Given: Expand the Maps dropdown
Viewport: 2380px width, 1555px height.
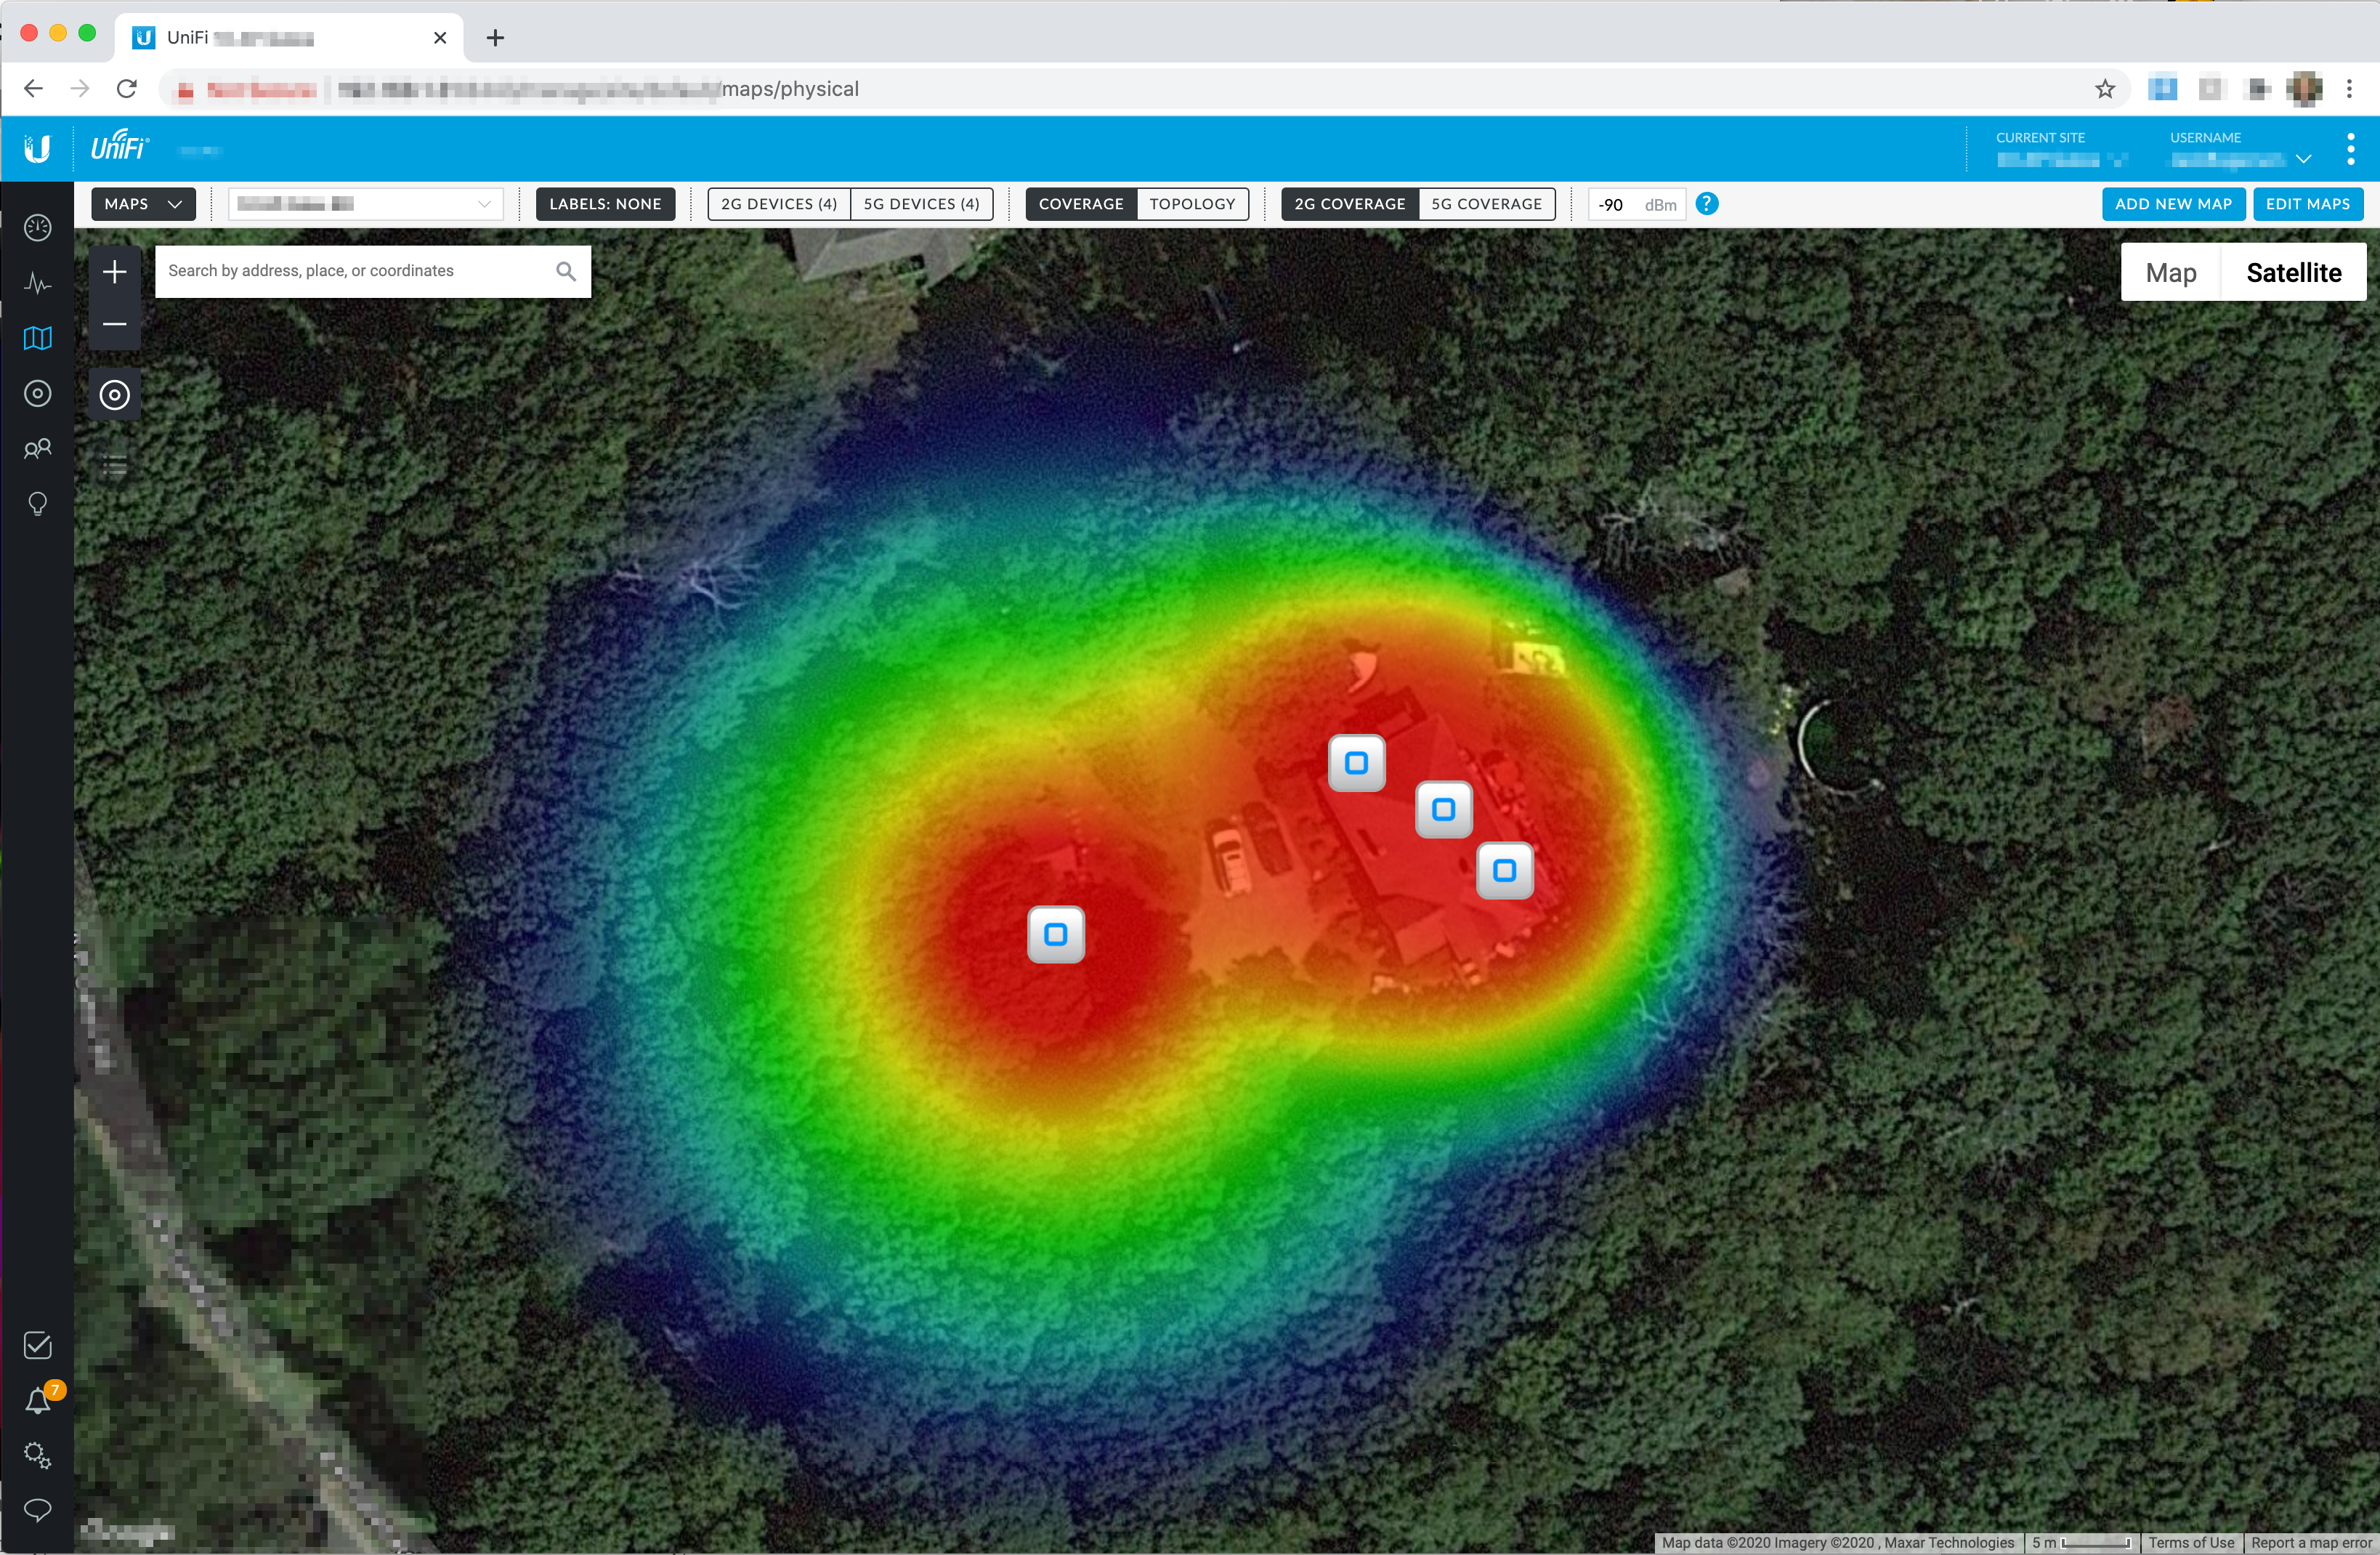Looking at the screenshot, I should point(143,204).
